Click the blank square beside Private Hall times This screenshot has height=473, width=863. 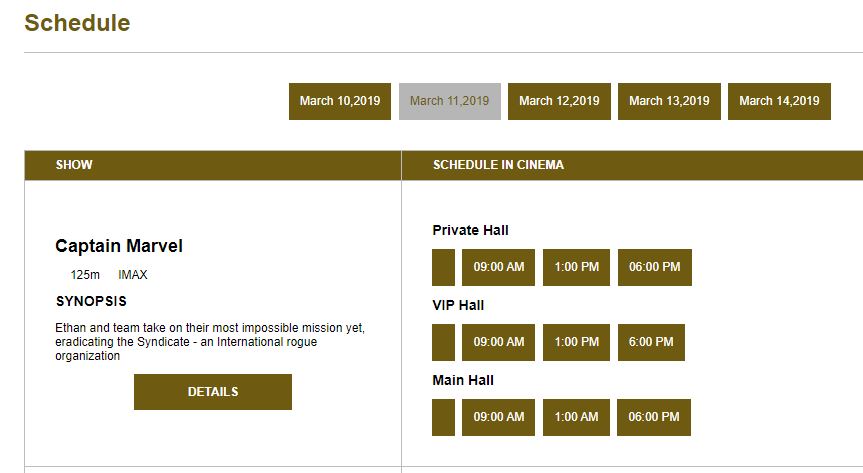point(443,267)
